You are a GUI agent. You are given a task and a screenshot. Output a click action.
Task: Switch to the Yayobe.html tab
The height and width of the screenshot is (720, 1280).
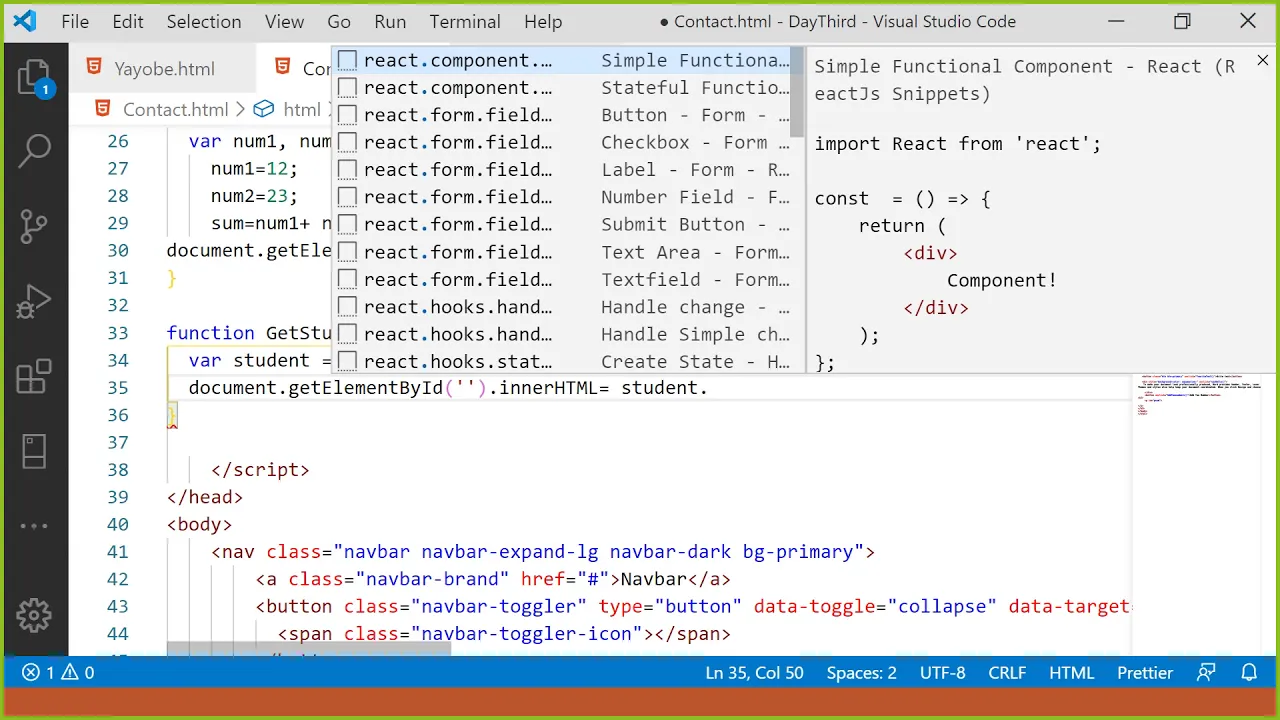tap(164, 68)
